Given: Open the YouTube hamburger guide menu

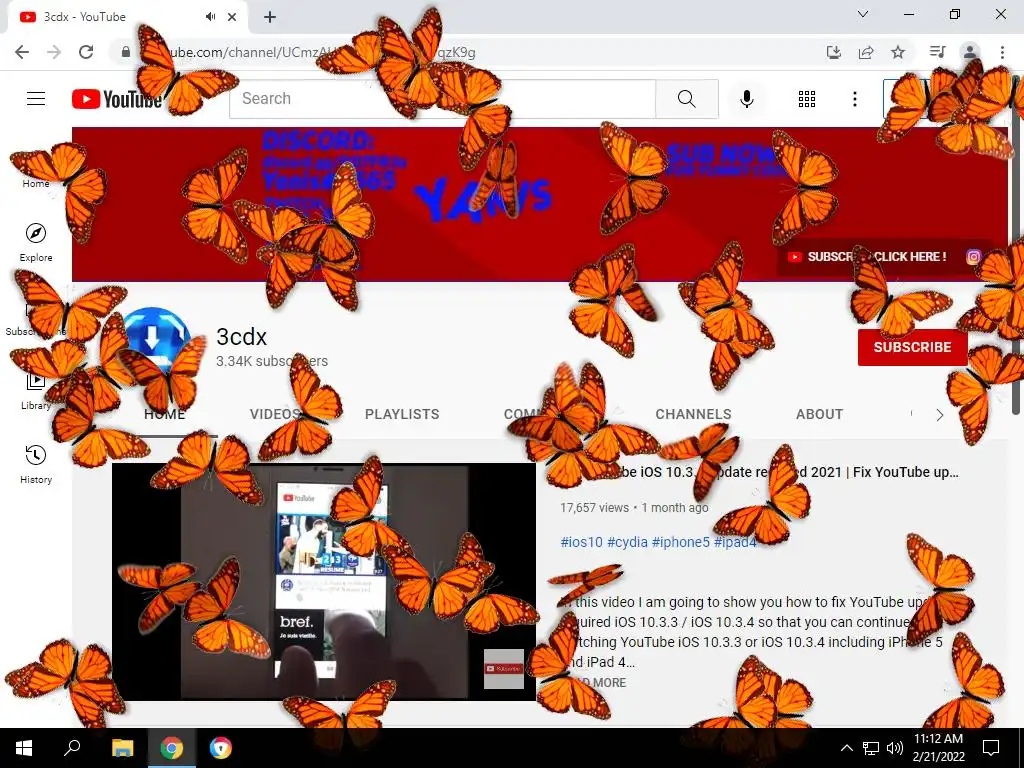Looking at the screenshot, I should [36, 99].
